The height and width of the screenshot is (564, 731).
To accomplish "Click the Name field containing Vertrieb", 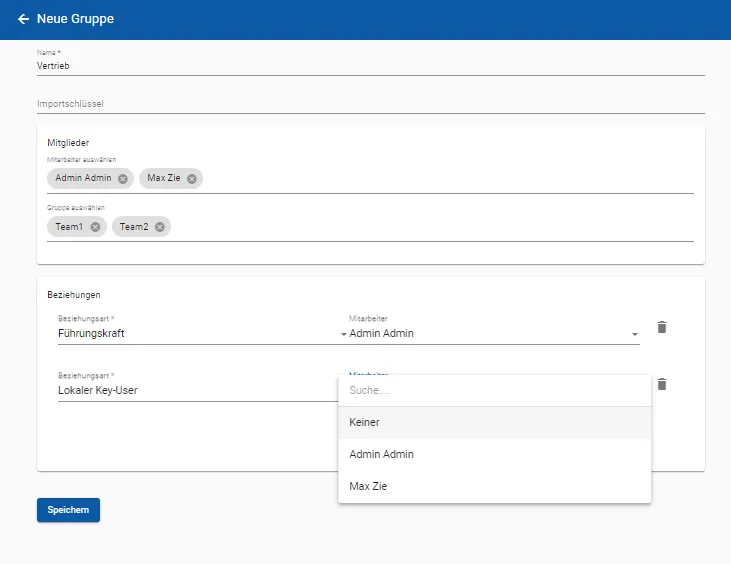I will click(x=370, y=65).
